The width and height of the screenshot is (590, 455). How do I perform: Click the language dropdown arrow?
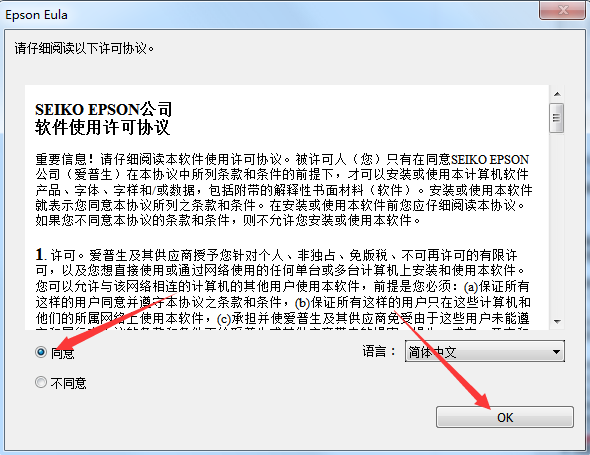click(x=556, y=352)
